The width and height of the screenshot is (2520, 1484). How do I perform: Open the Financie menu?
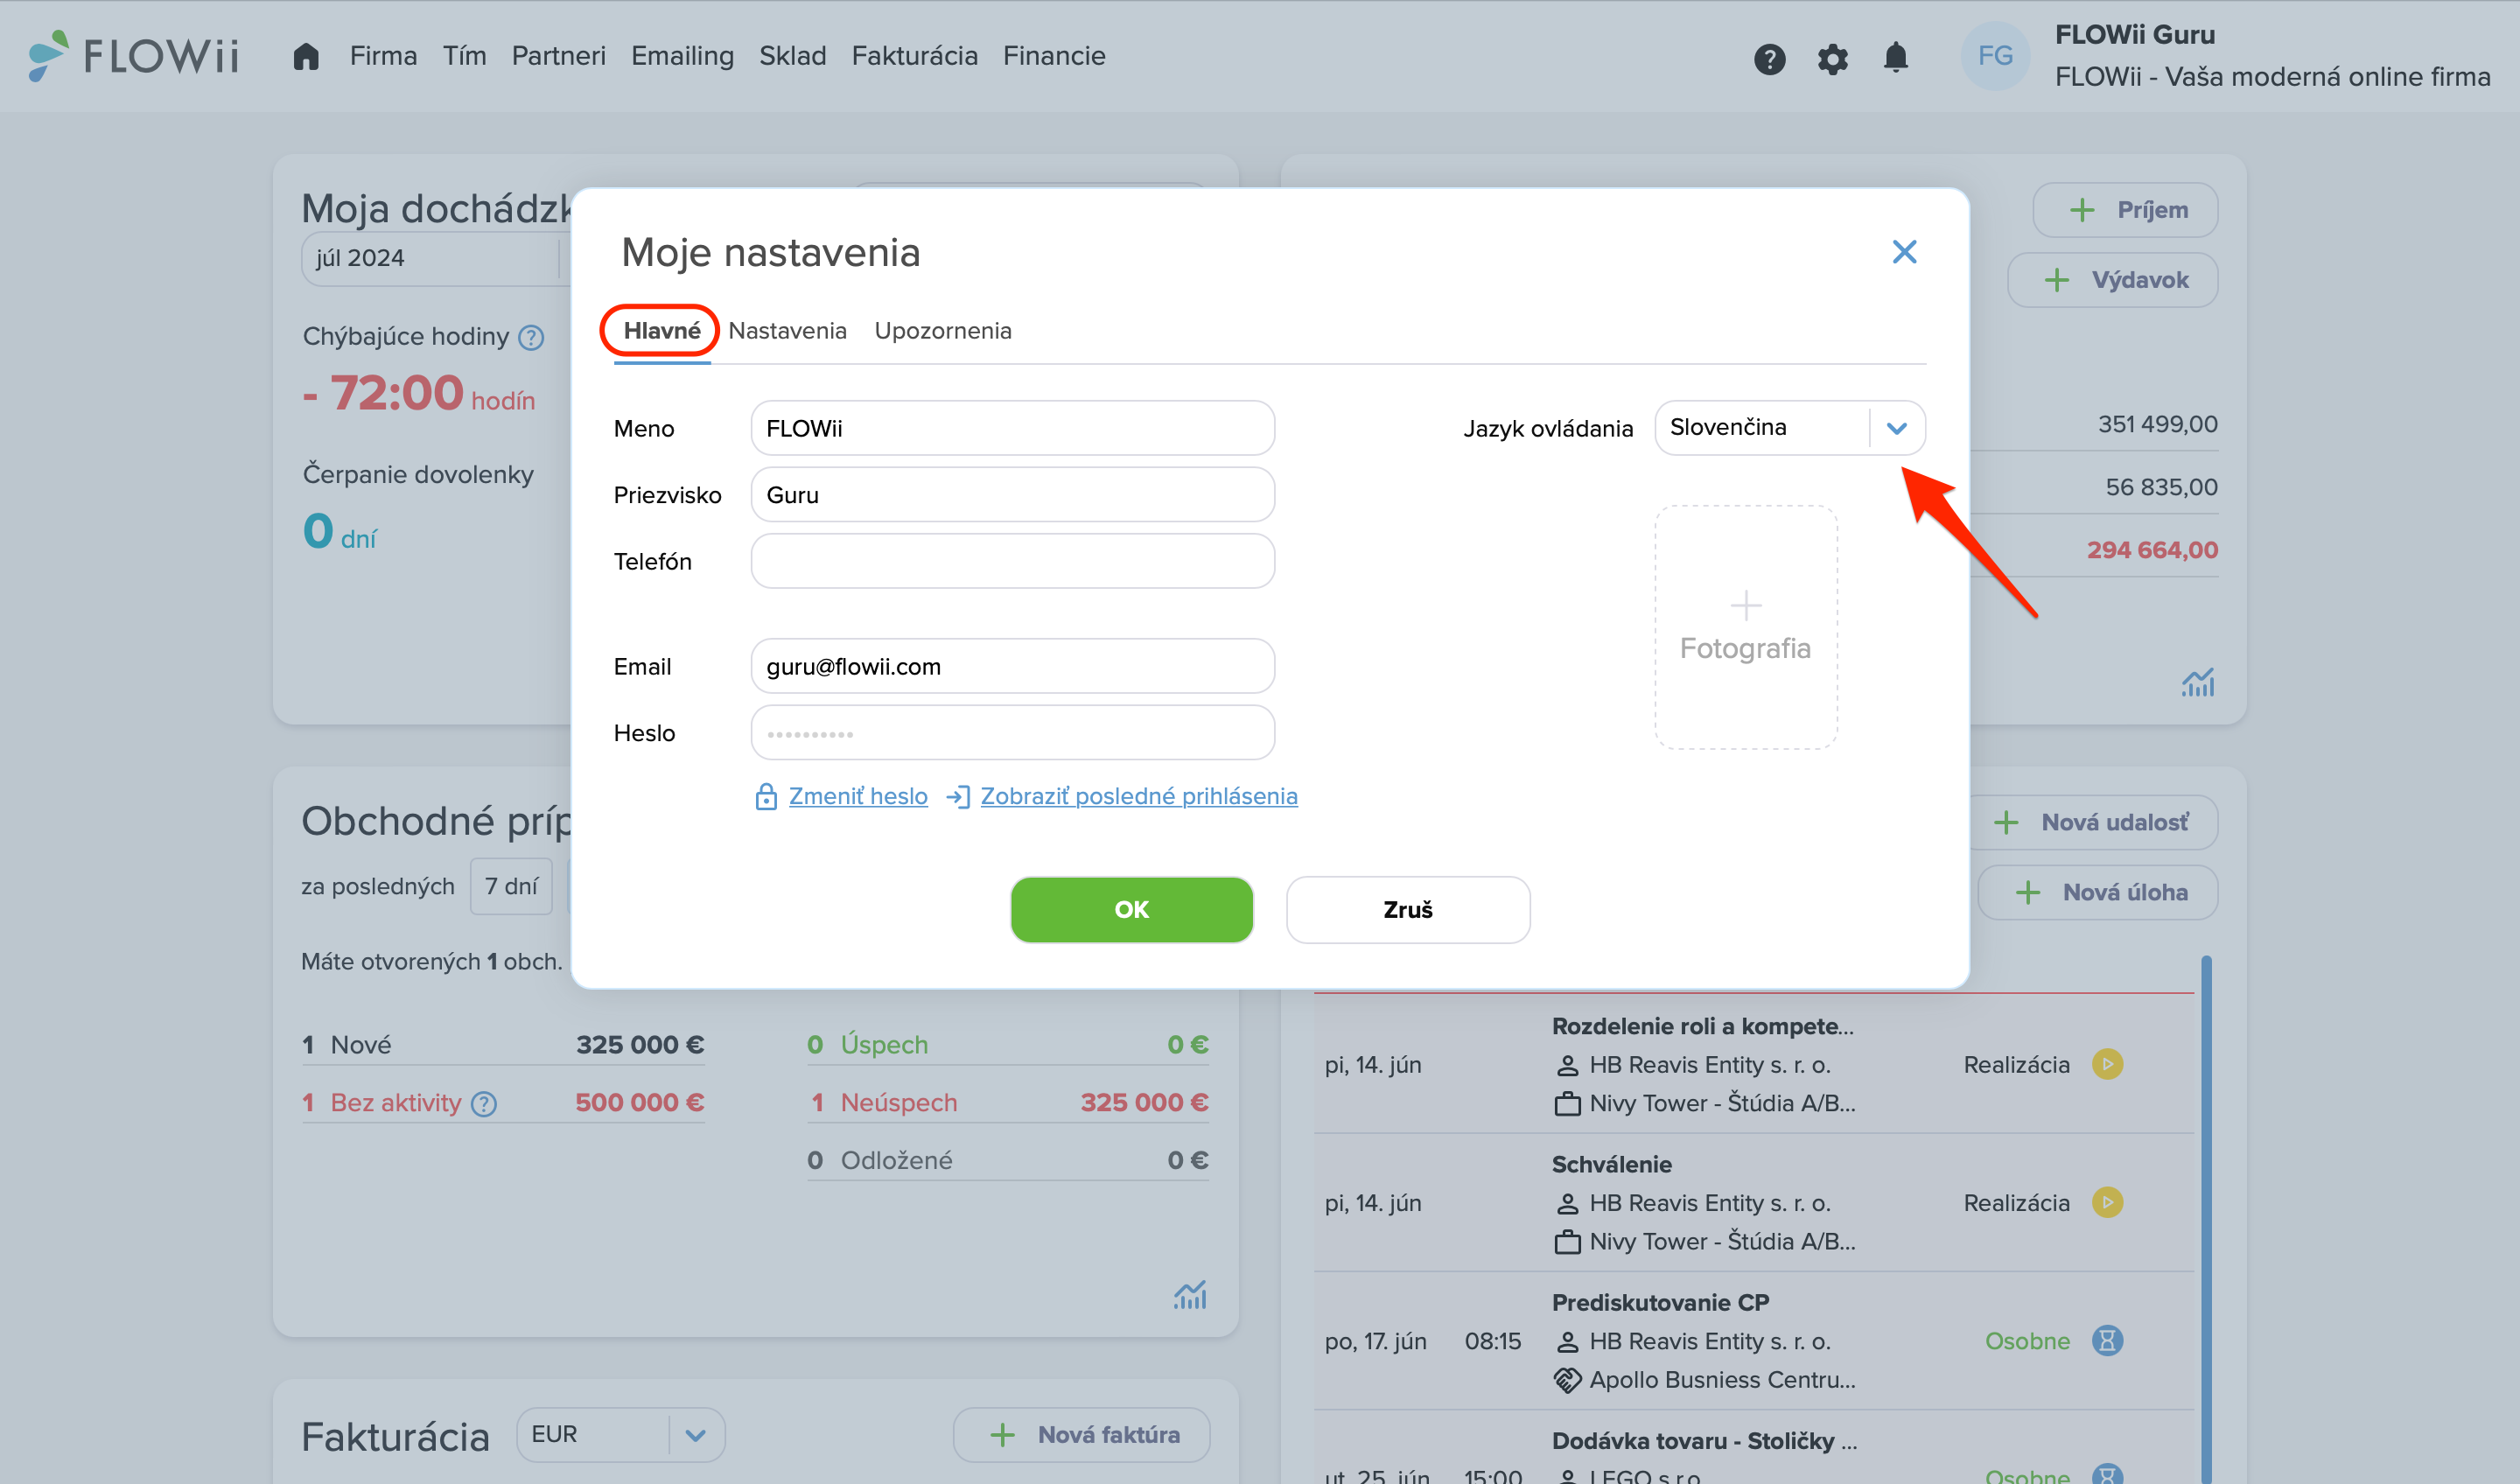[1054, 56]
